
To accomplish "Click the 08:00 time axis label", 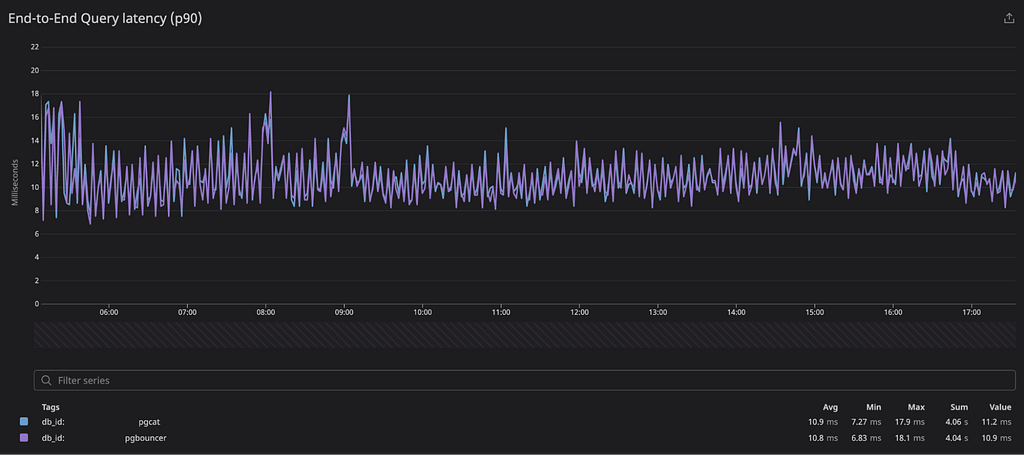I will [x=266, y=312].
